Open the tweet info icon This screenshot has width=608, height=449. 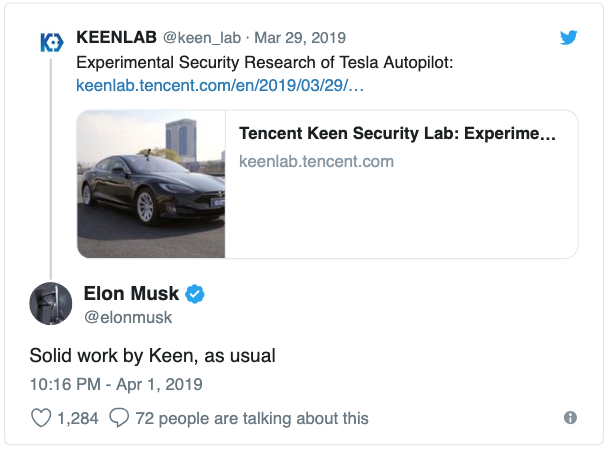pyautogui.click(x=570, y=418)
